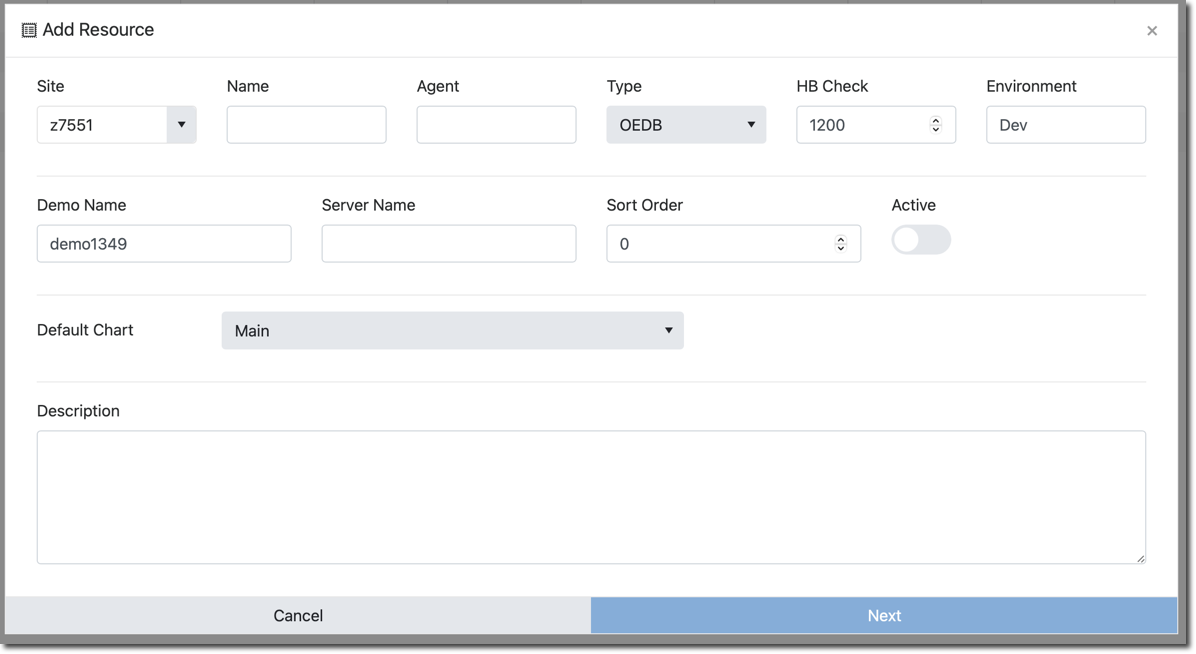Image resolution: width=1196 pixels, height=654 pixels.
Task: Click the Type label
Action: [624, 86]
